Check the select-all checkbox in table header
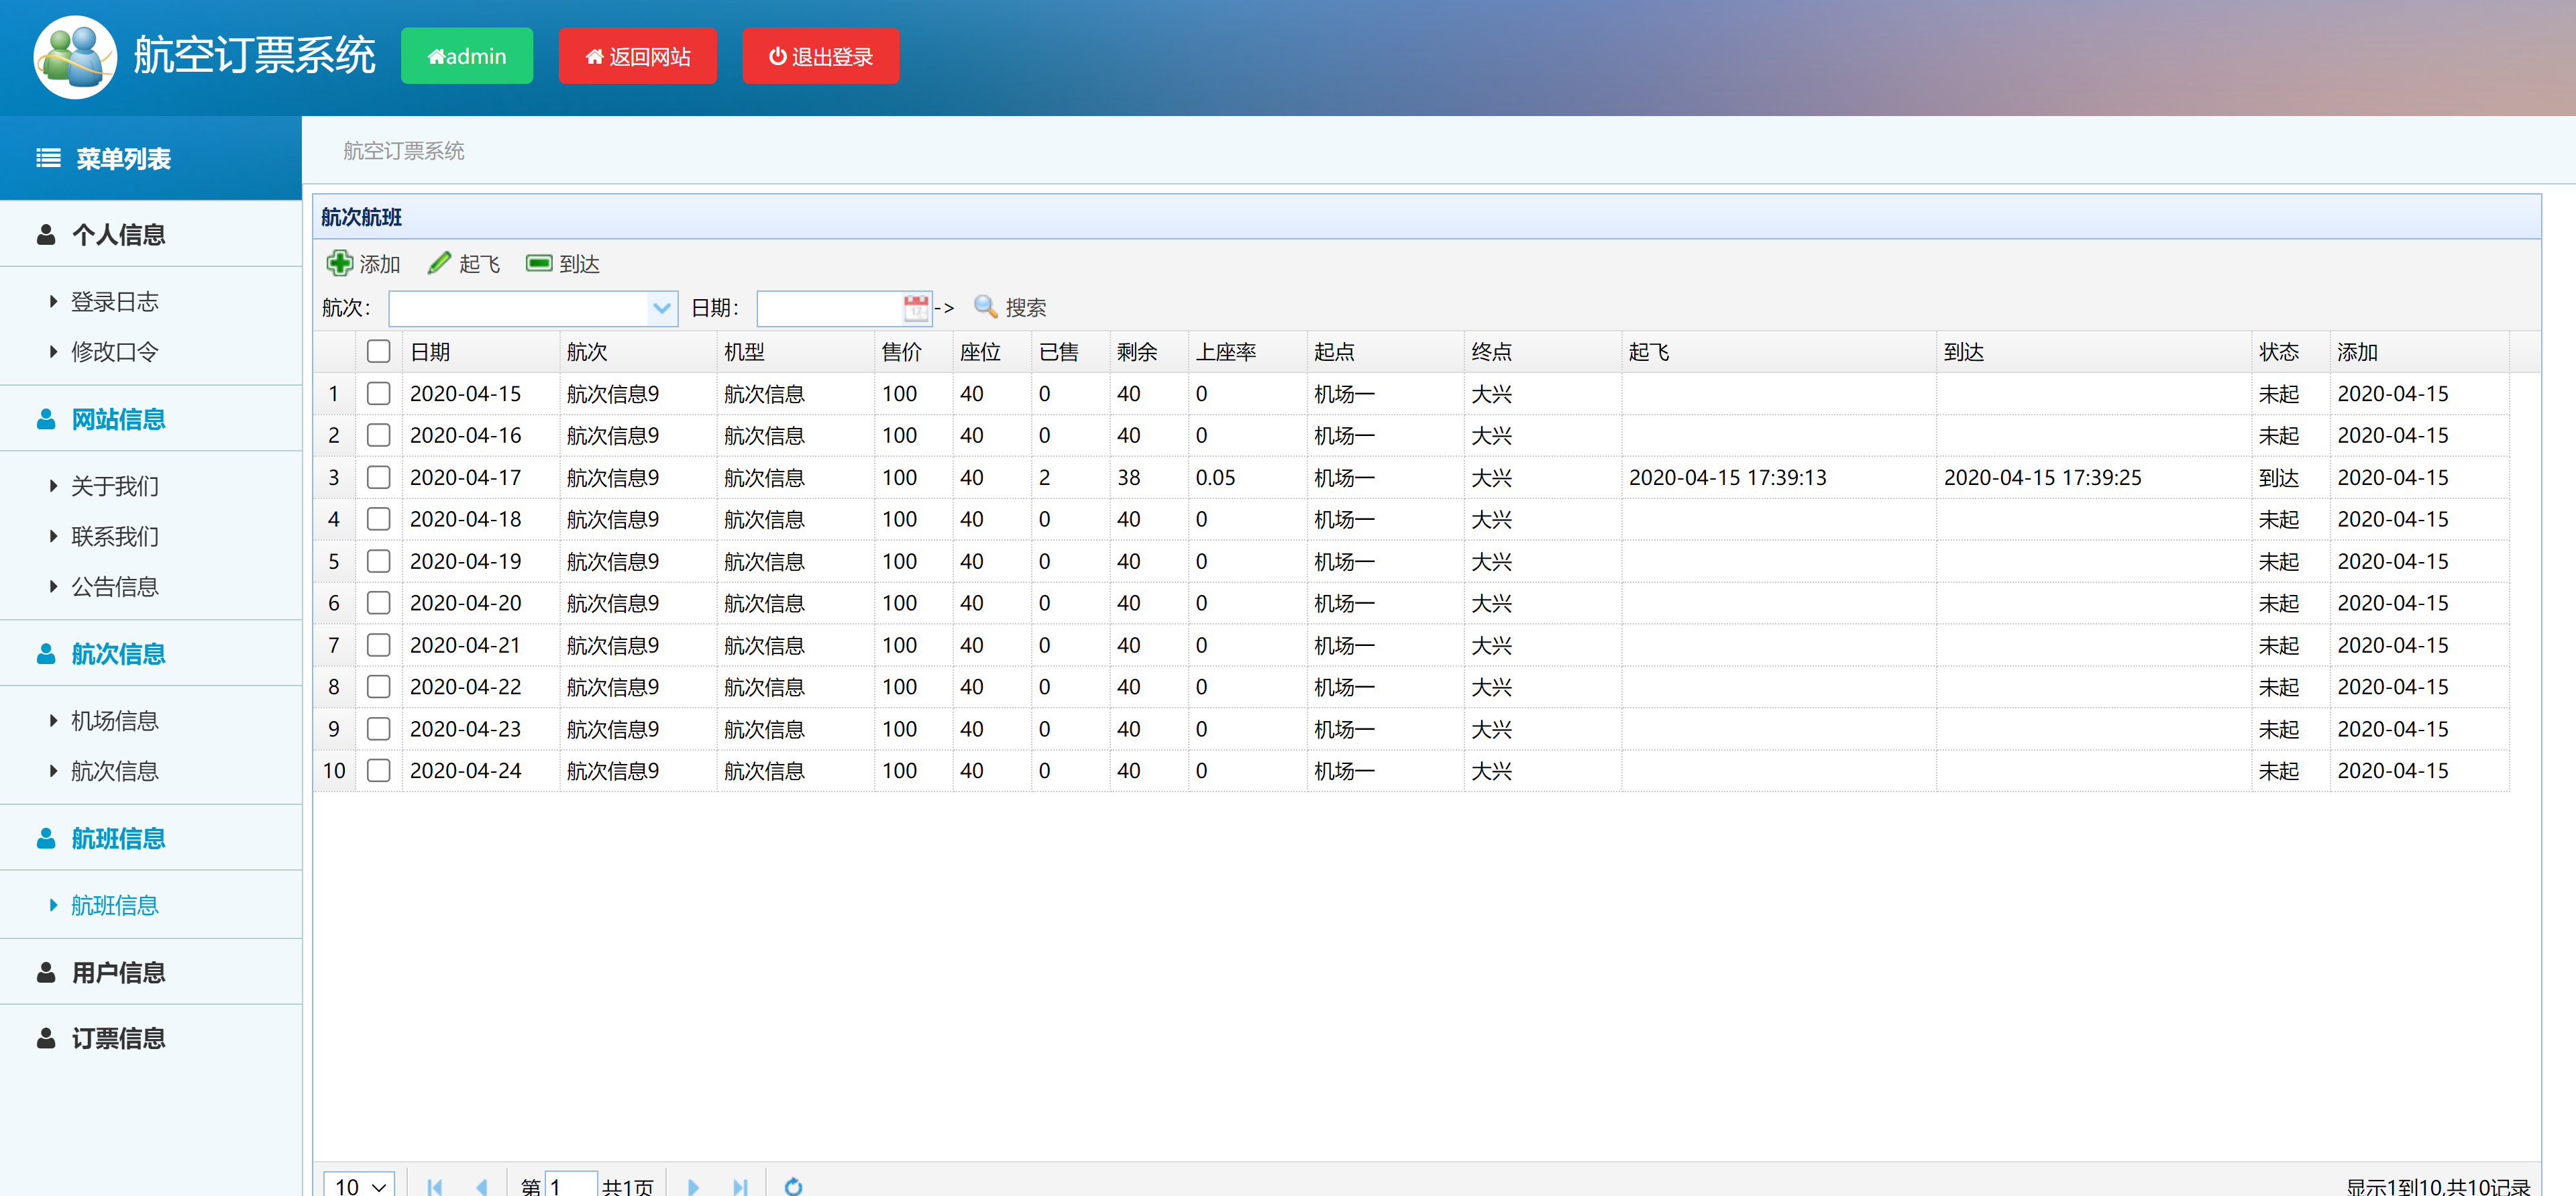Screen dimensions: 2576x1196 coord(378,351)
